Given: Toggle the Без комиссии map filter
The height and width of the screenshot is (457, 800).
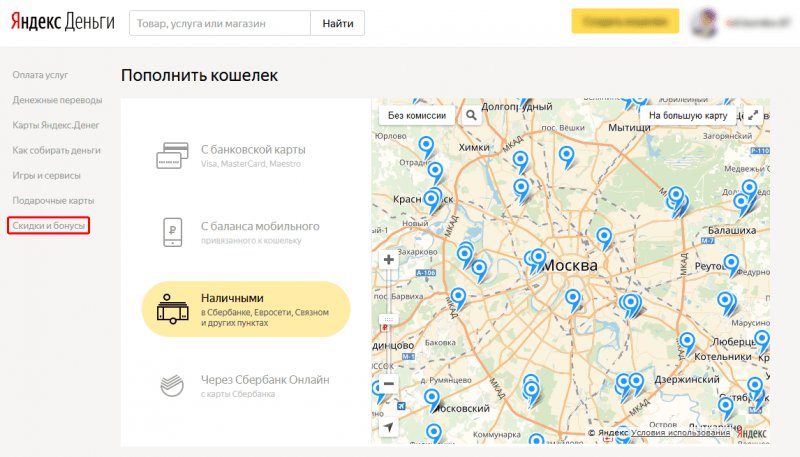Looking at the screenshot, I should pos(417,115).
